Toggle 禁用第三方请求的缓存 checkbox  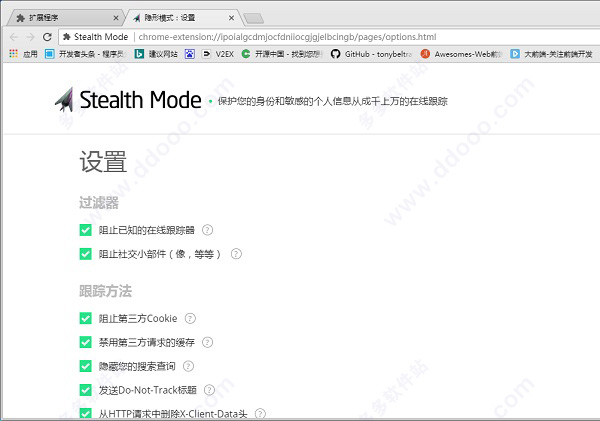(x=85, y=342)
